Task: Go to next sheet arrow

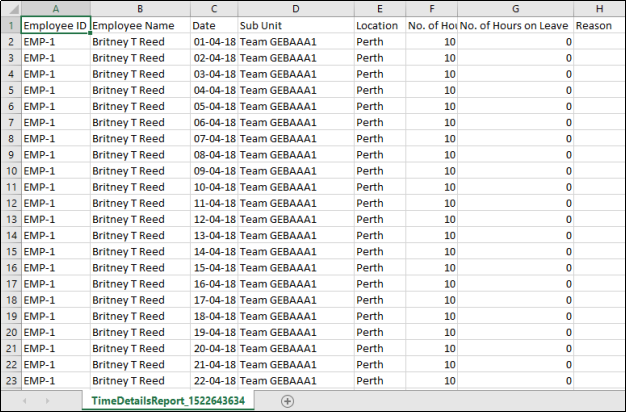Action: pos(48,401)
